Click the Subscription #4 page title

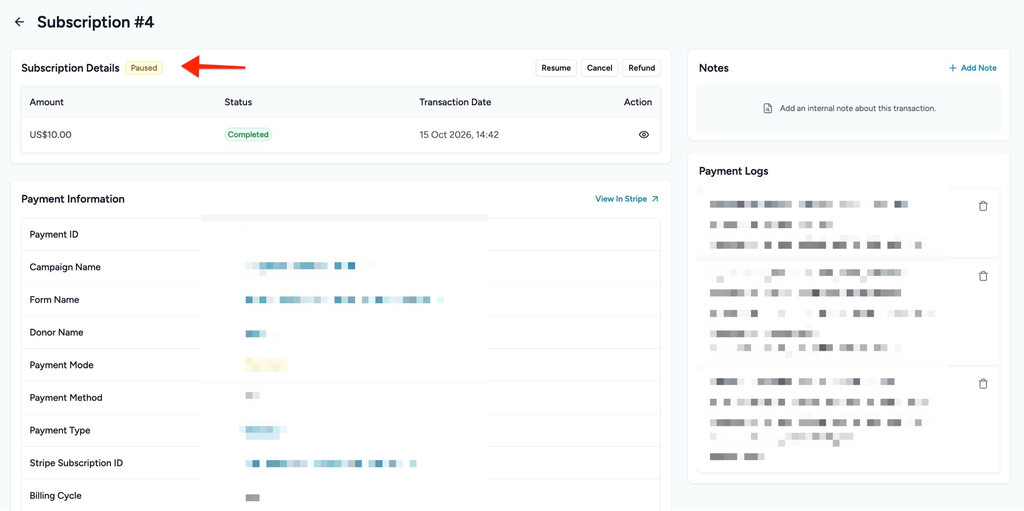tap(95, 22)
